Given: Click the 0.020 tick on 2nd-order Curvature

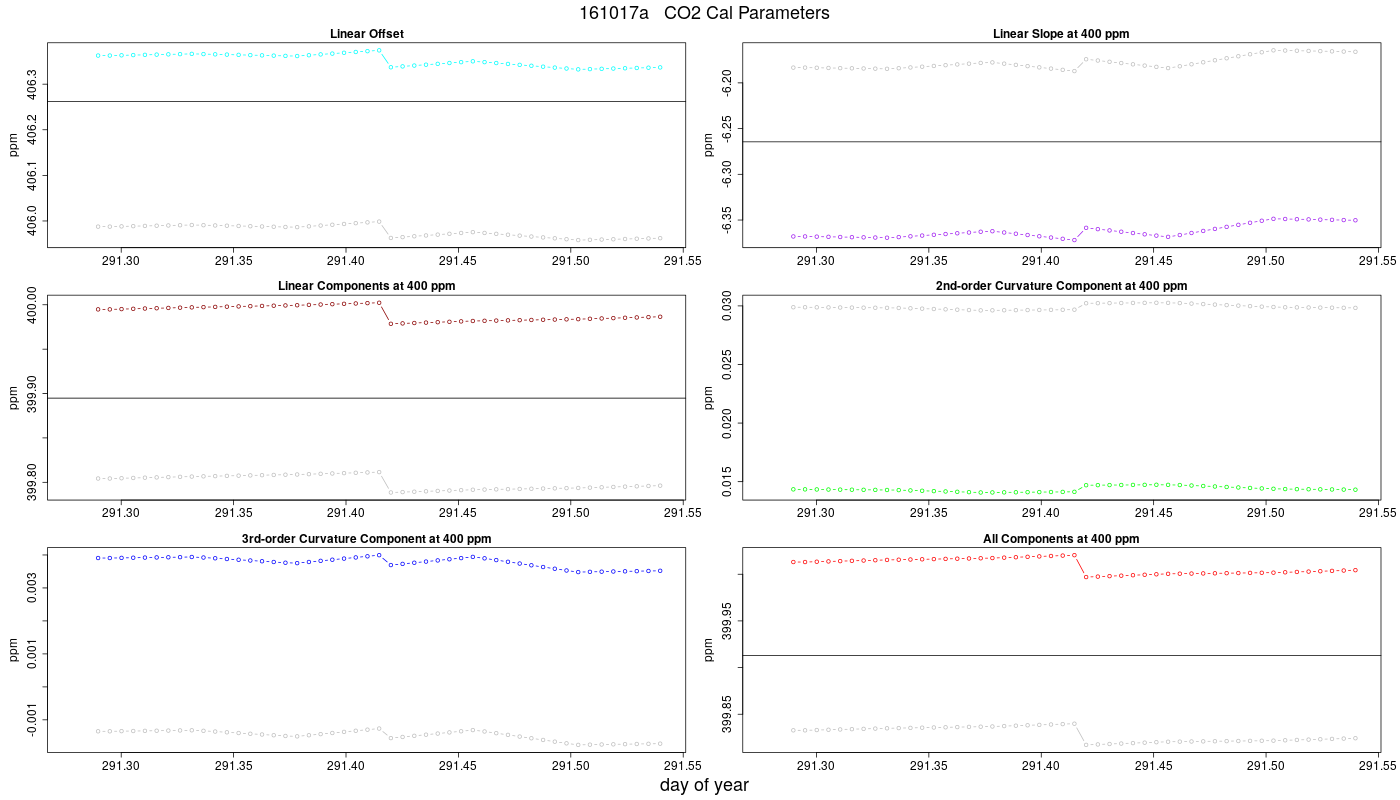Looking at the screenshot, I should point(728,423).
